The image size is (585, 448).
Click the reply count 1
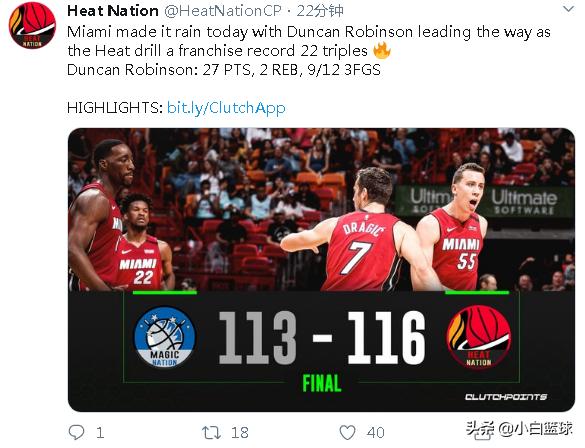coord(100,433)
